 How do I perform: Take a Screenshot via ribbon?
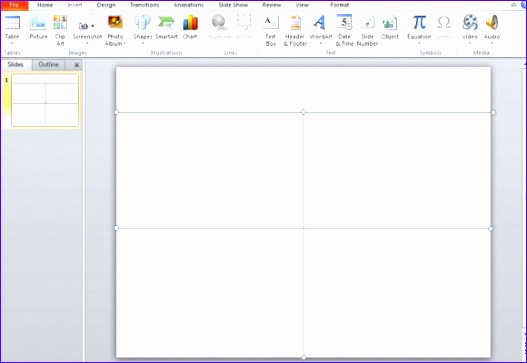click(x=87, y=30)
